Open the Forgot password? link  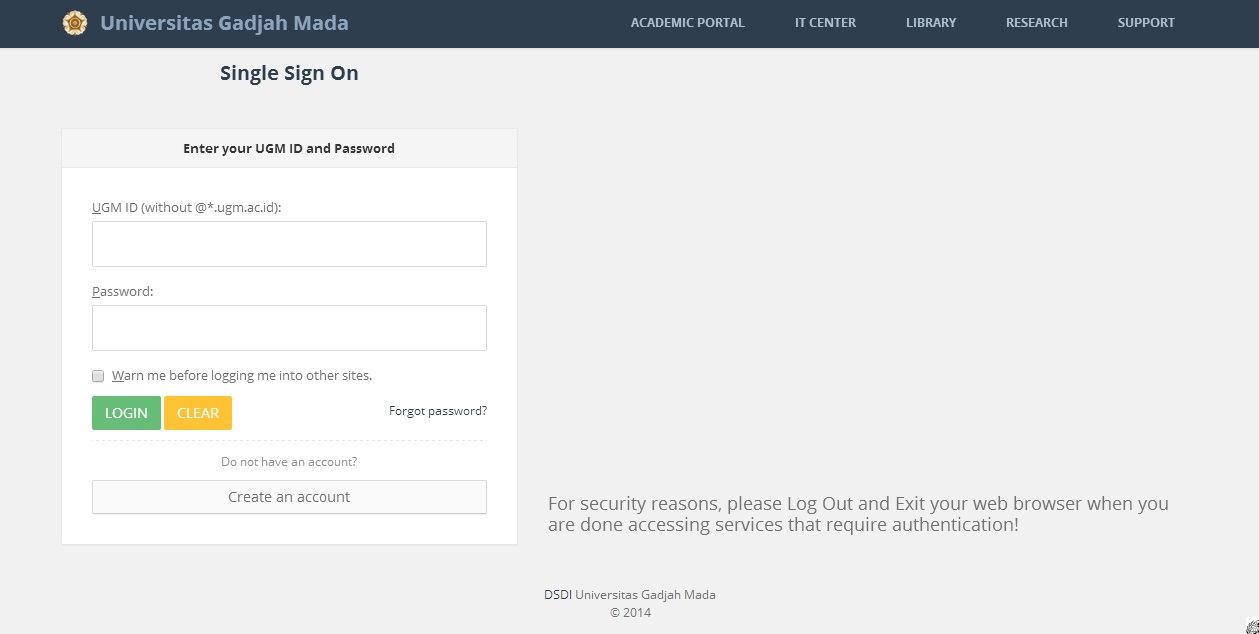pos(438,411)
